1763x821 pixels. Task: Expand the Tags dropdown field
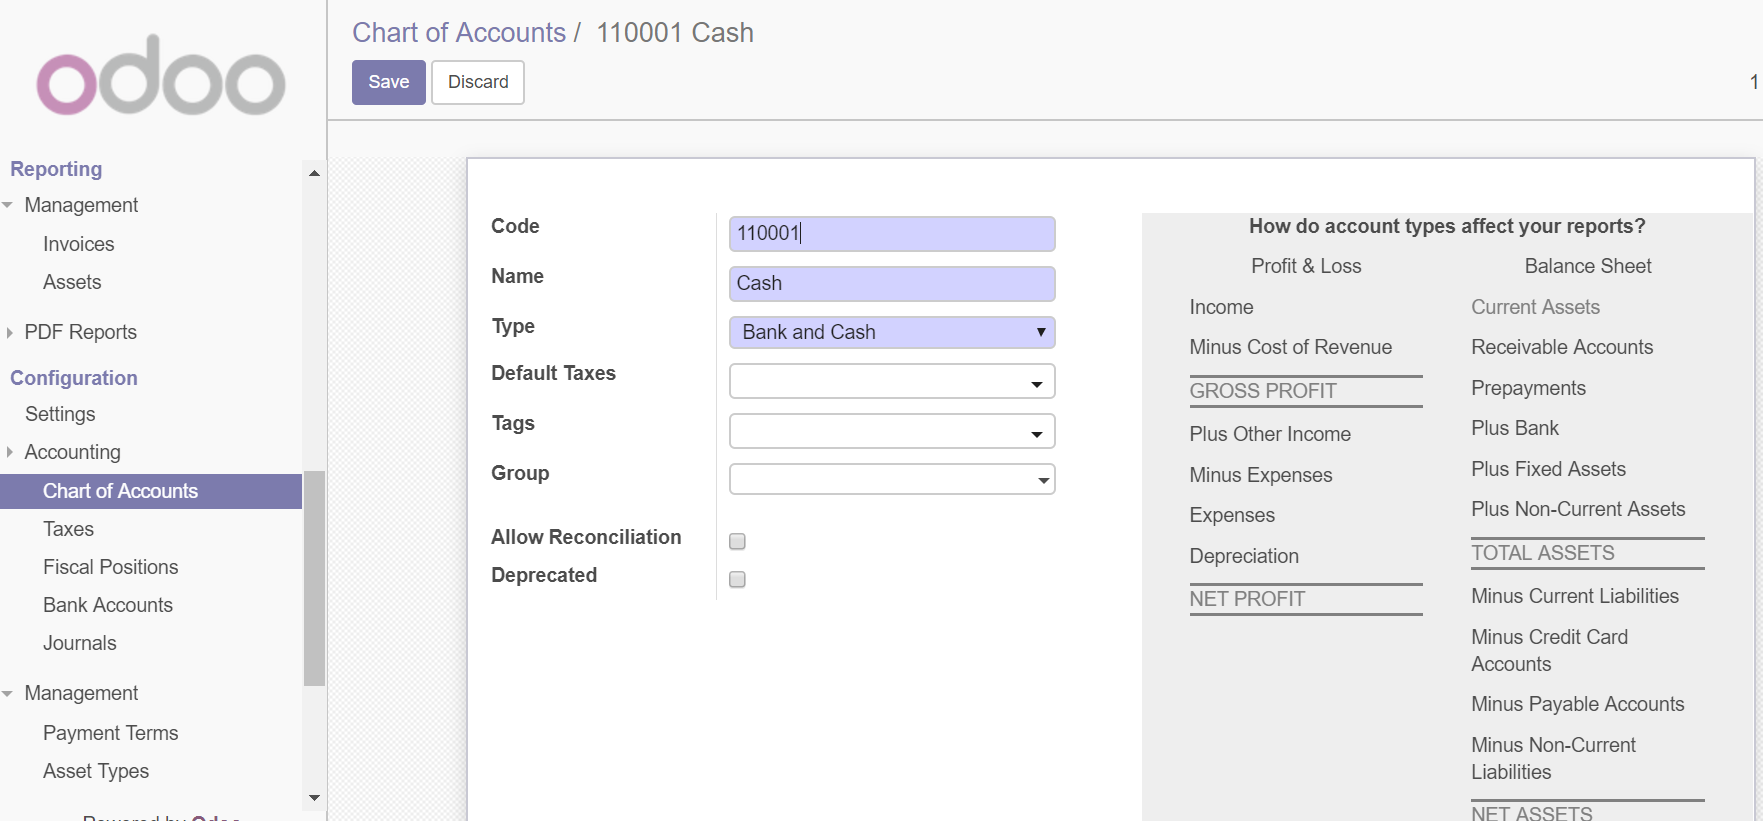(891, 432)
